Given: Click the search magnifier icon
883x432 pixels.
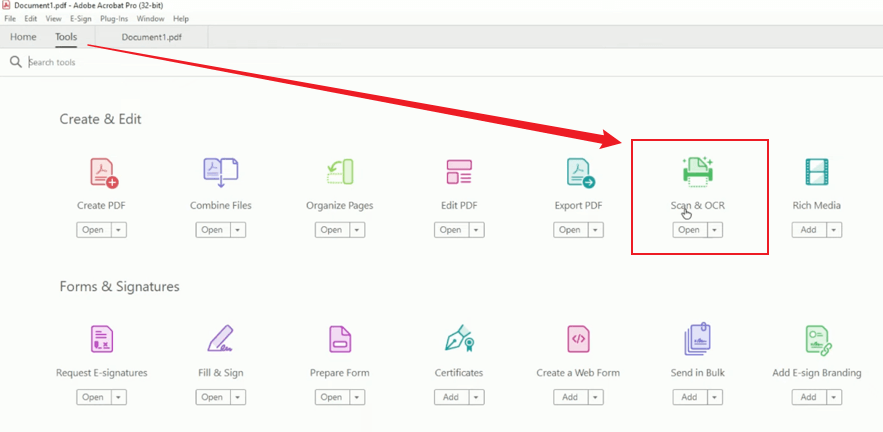Looking at the screenshot, I should (x=16, y=62).
